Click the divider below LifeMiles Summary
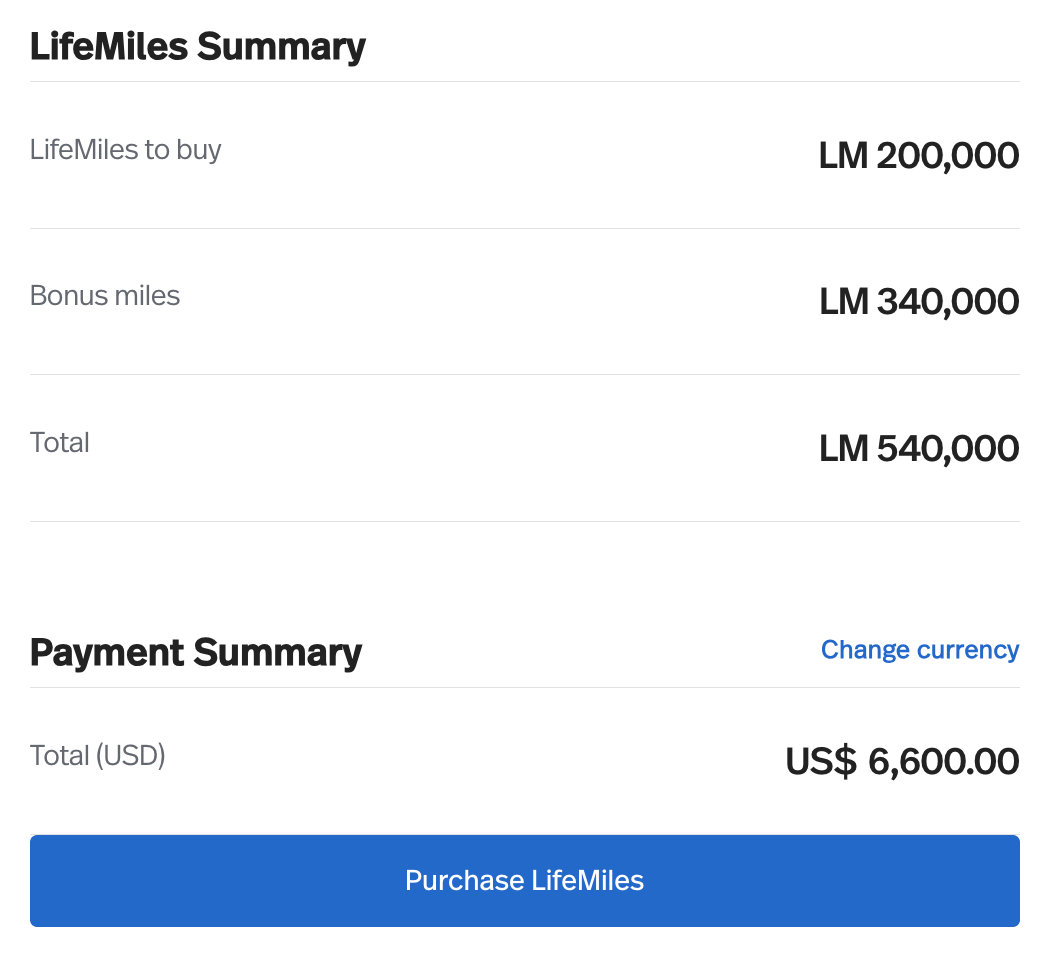The width and height of the screenshot is (1046, 962). click(524, 78)
